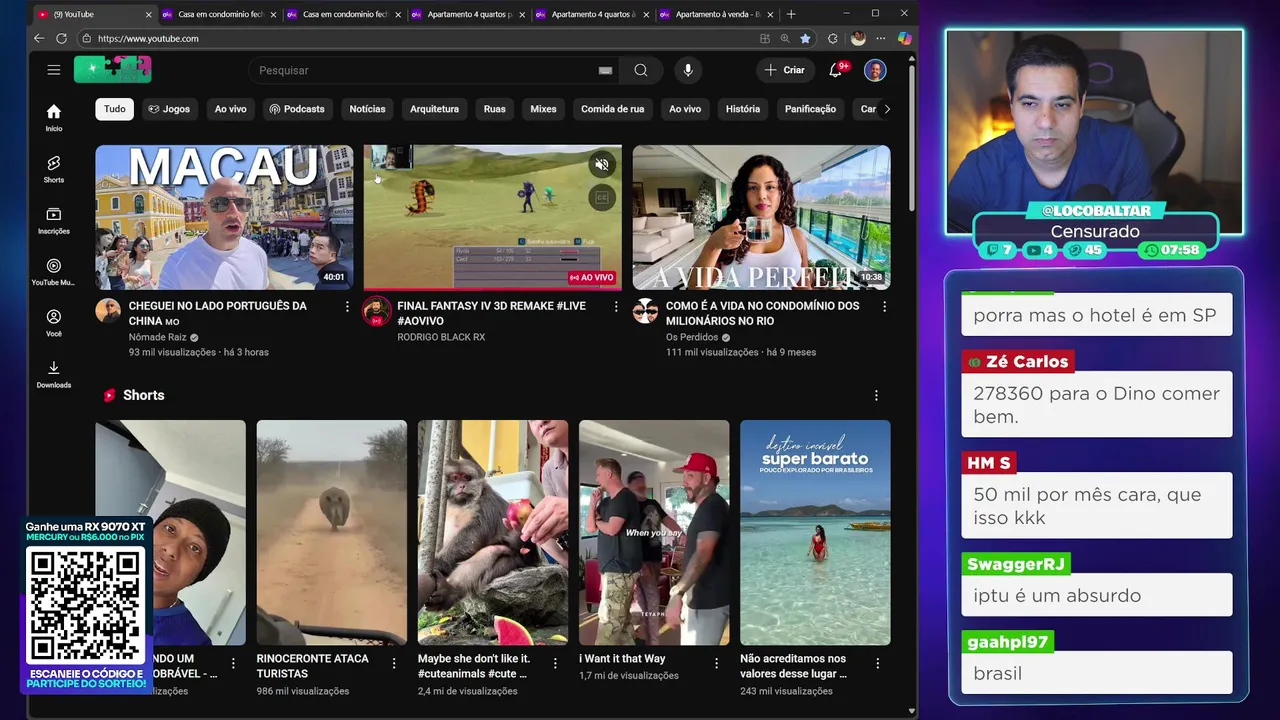1280x720 pixels.
Task: Select the História filter chip
Action: coord(743,109)
